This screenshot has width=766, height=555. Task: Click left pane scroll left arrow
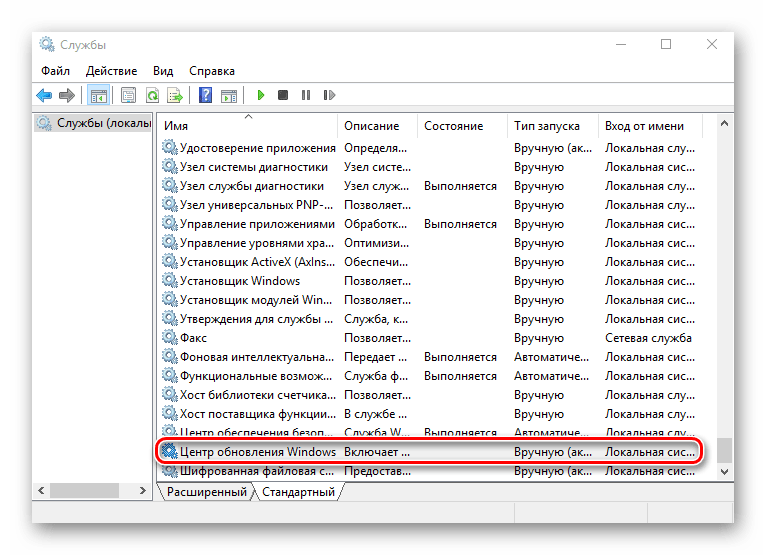tap(41, 491)
